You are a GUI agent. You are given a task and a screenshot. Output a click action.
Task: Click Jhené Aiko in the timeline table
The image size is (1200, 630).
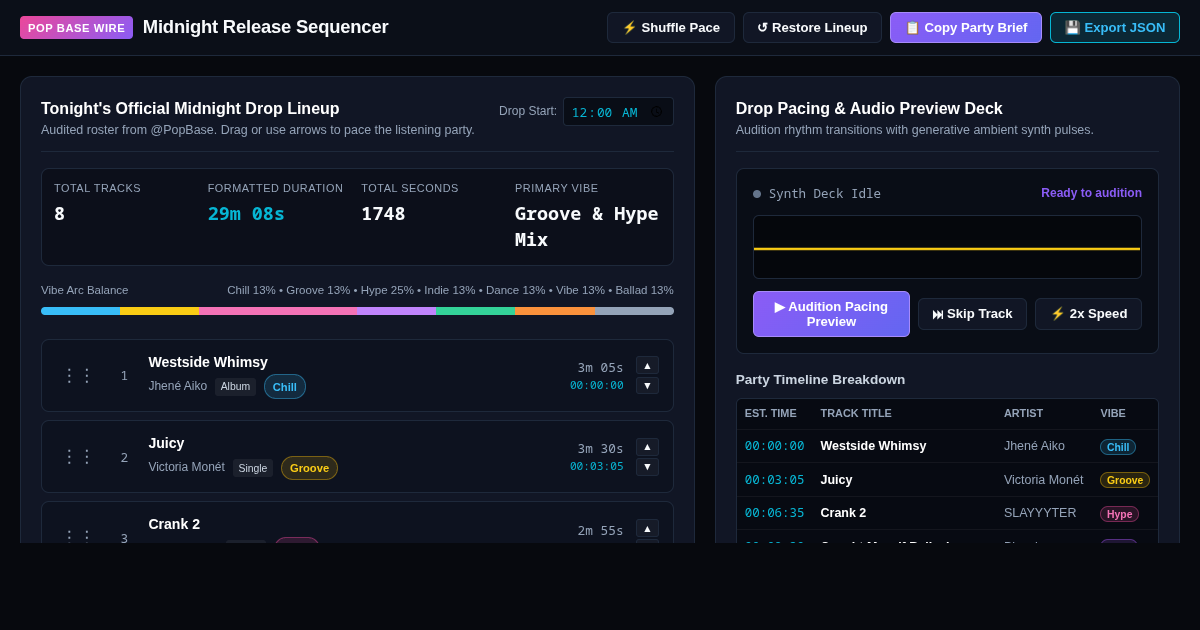tap(1034, 446)
